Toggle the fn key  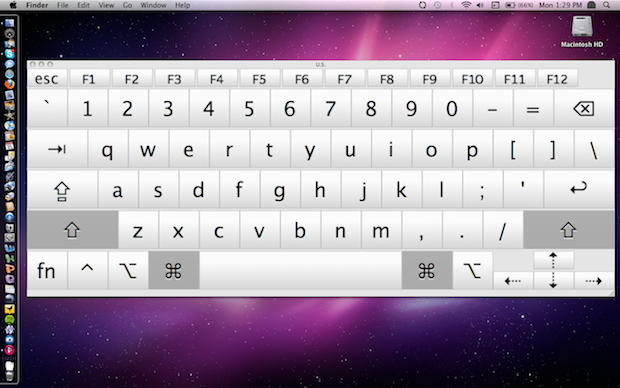[47, 270]
